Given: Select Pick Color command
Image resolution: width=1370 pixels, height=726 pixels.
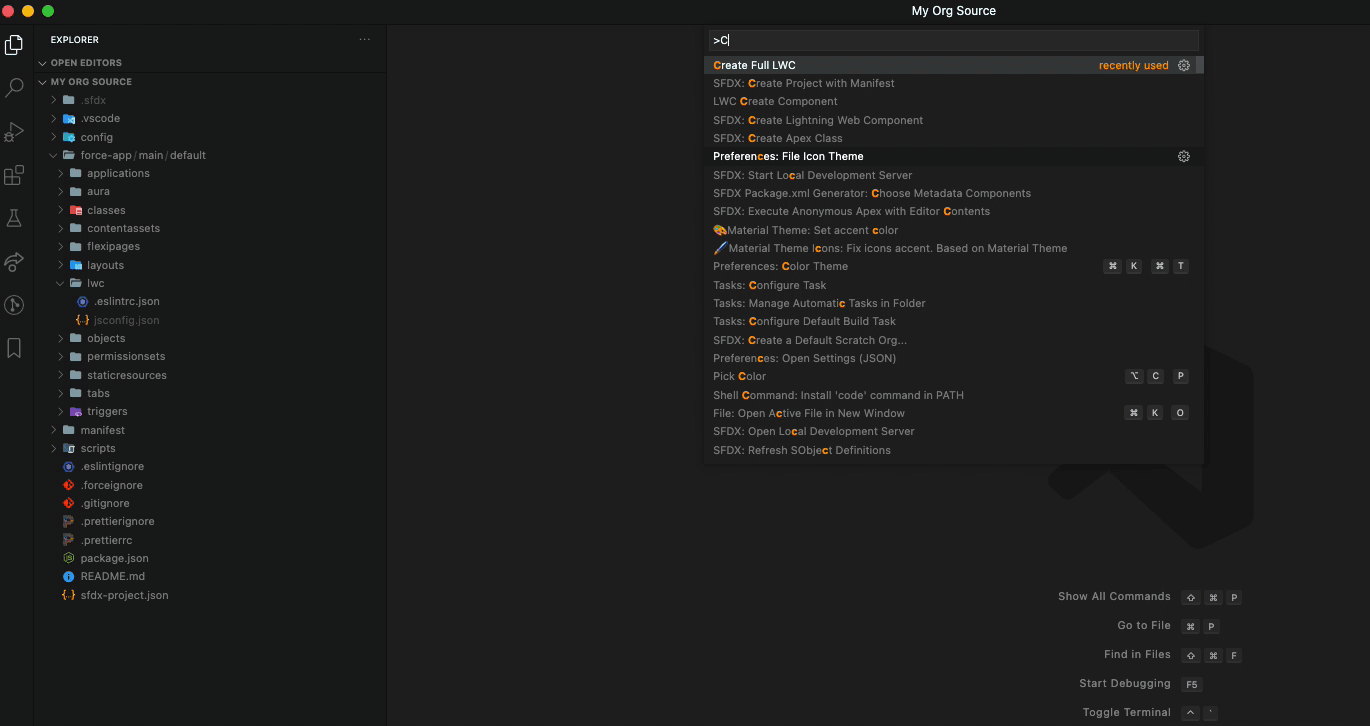Looking at the screenshot, I should 950,376.
